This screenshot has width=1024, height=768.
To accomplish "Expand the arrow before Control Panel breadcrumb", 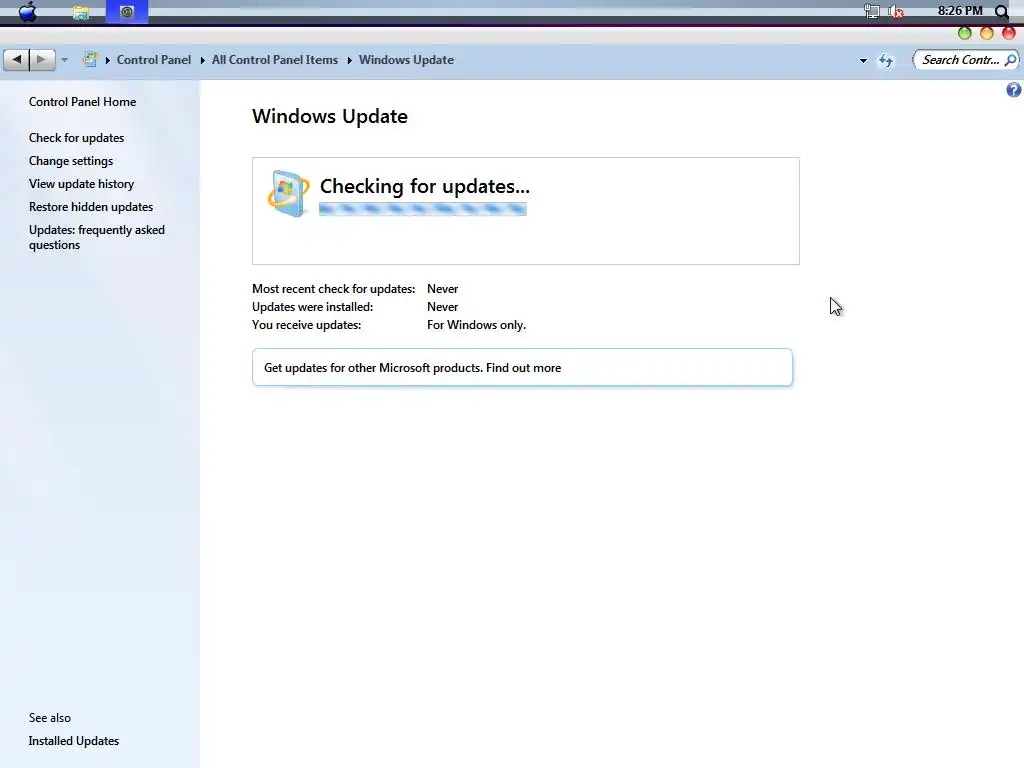I will click(x=108, y=60).
